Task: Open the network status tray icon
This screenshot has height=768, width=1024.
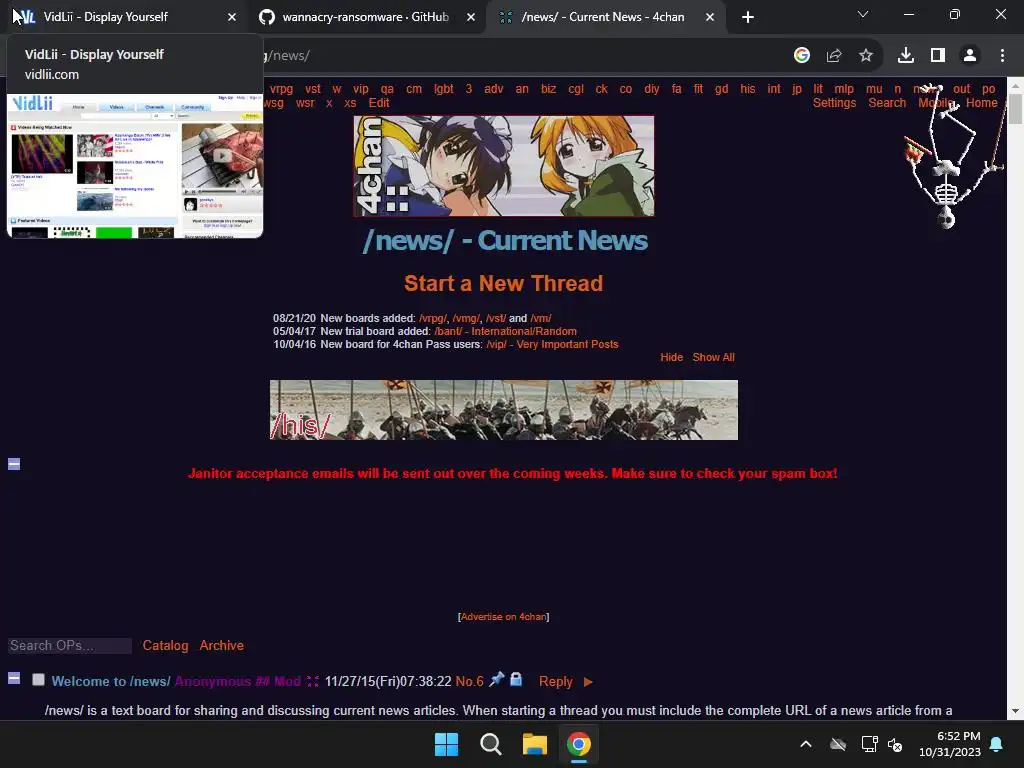Action: [x=869, y=744]
